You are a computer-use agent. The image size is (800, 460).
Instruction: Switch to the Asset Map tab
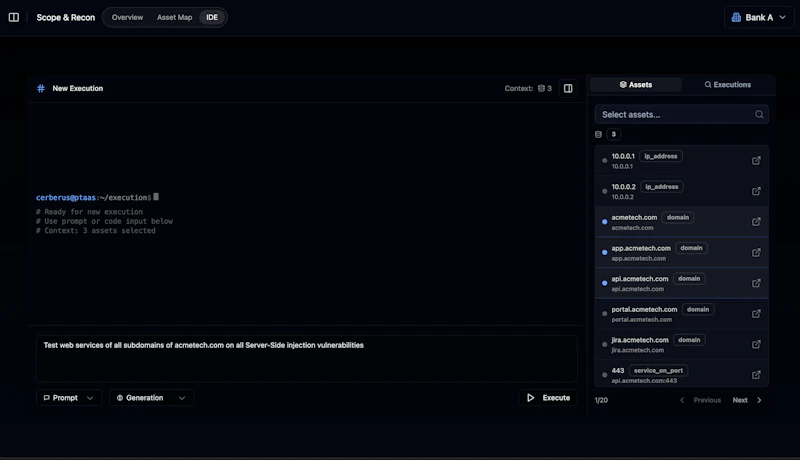click(x=174, y=17)
